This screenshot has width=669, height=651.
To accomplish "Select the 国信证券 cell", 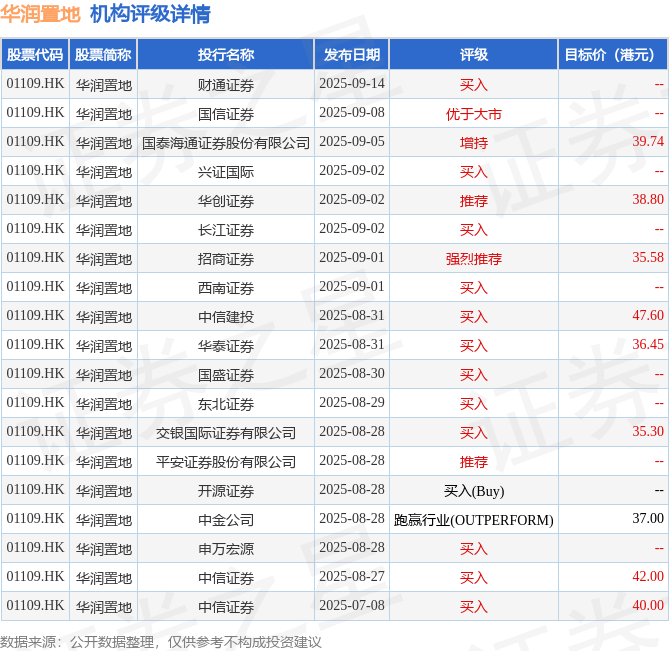I will [226, 114].
